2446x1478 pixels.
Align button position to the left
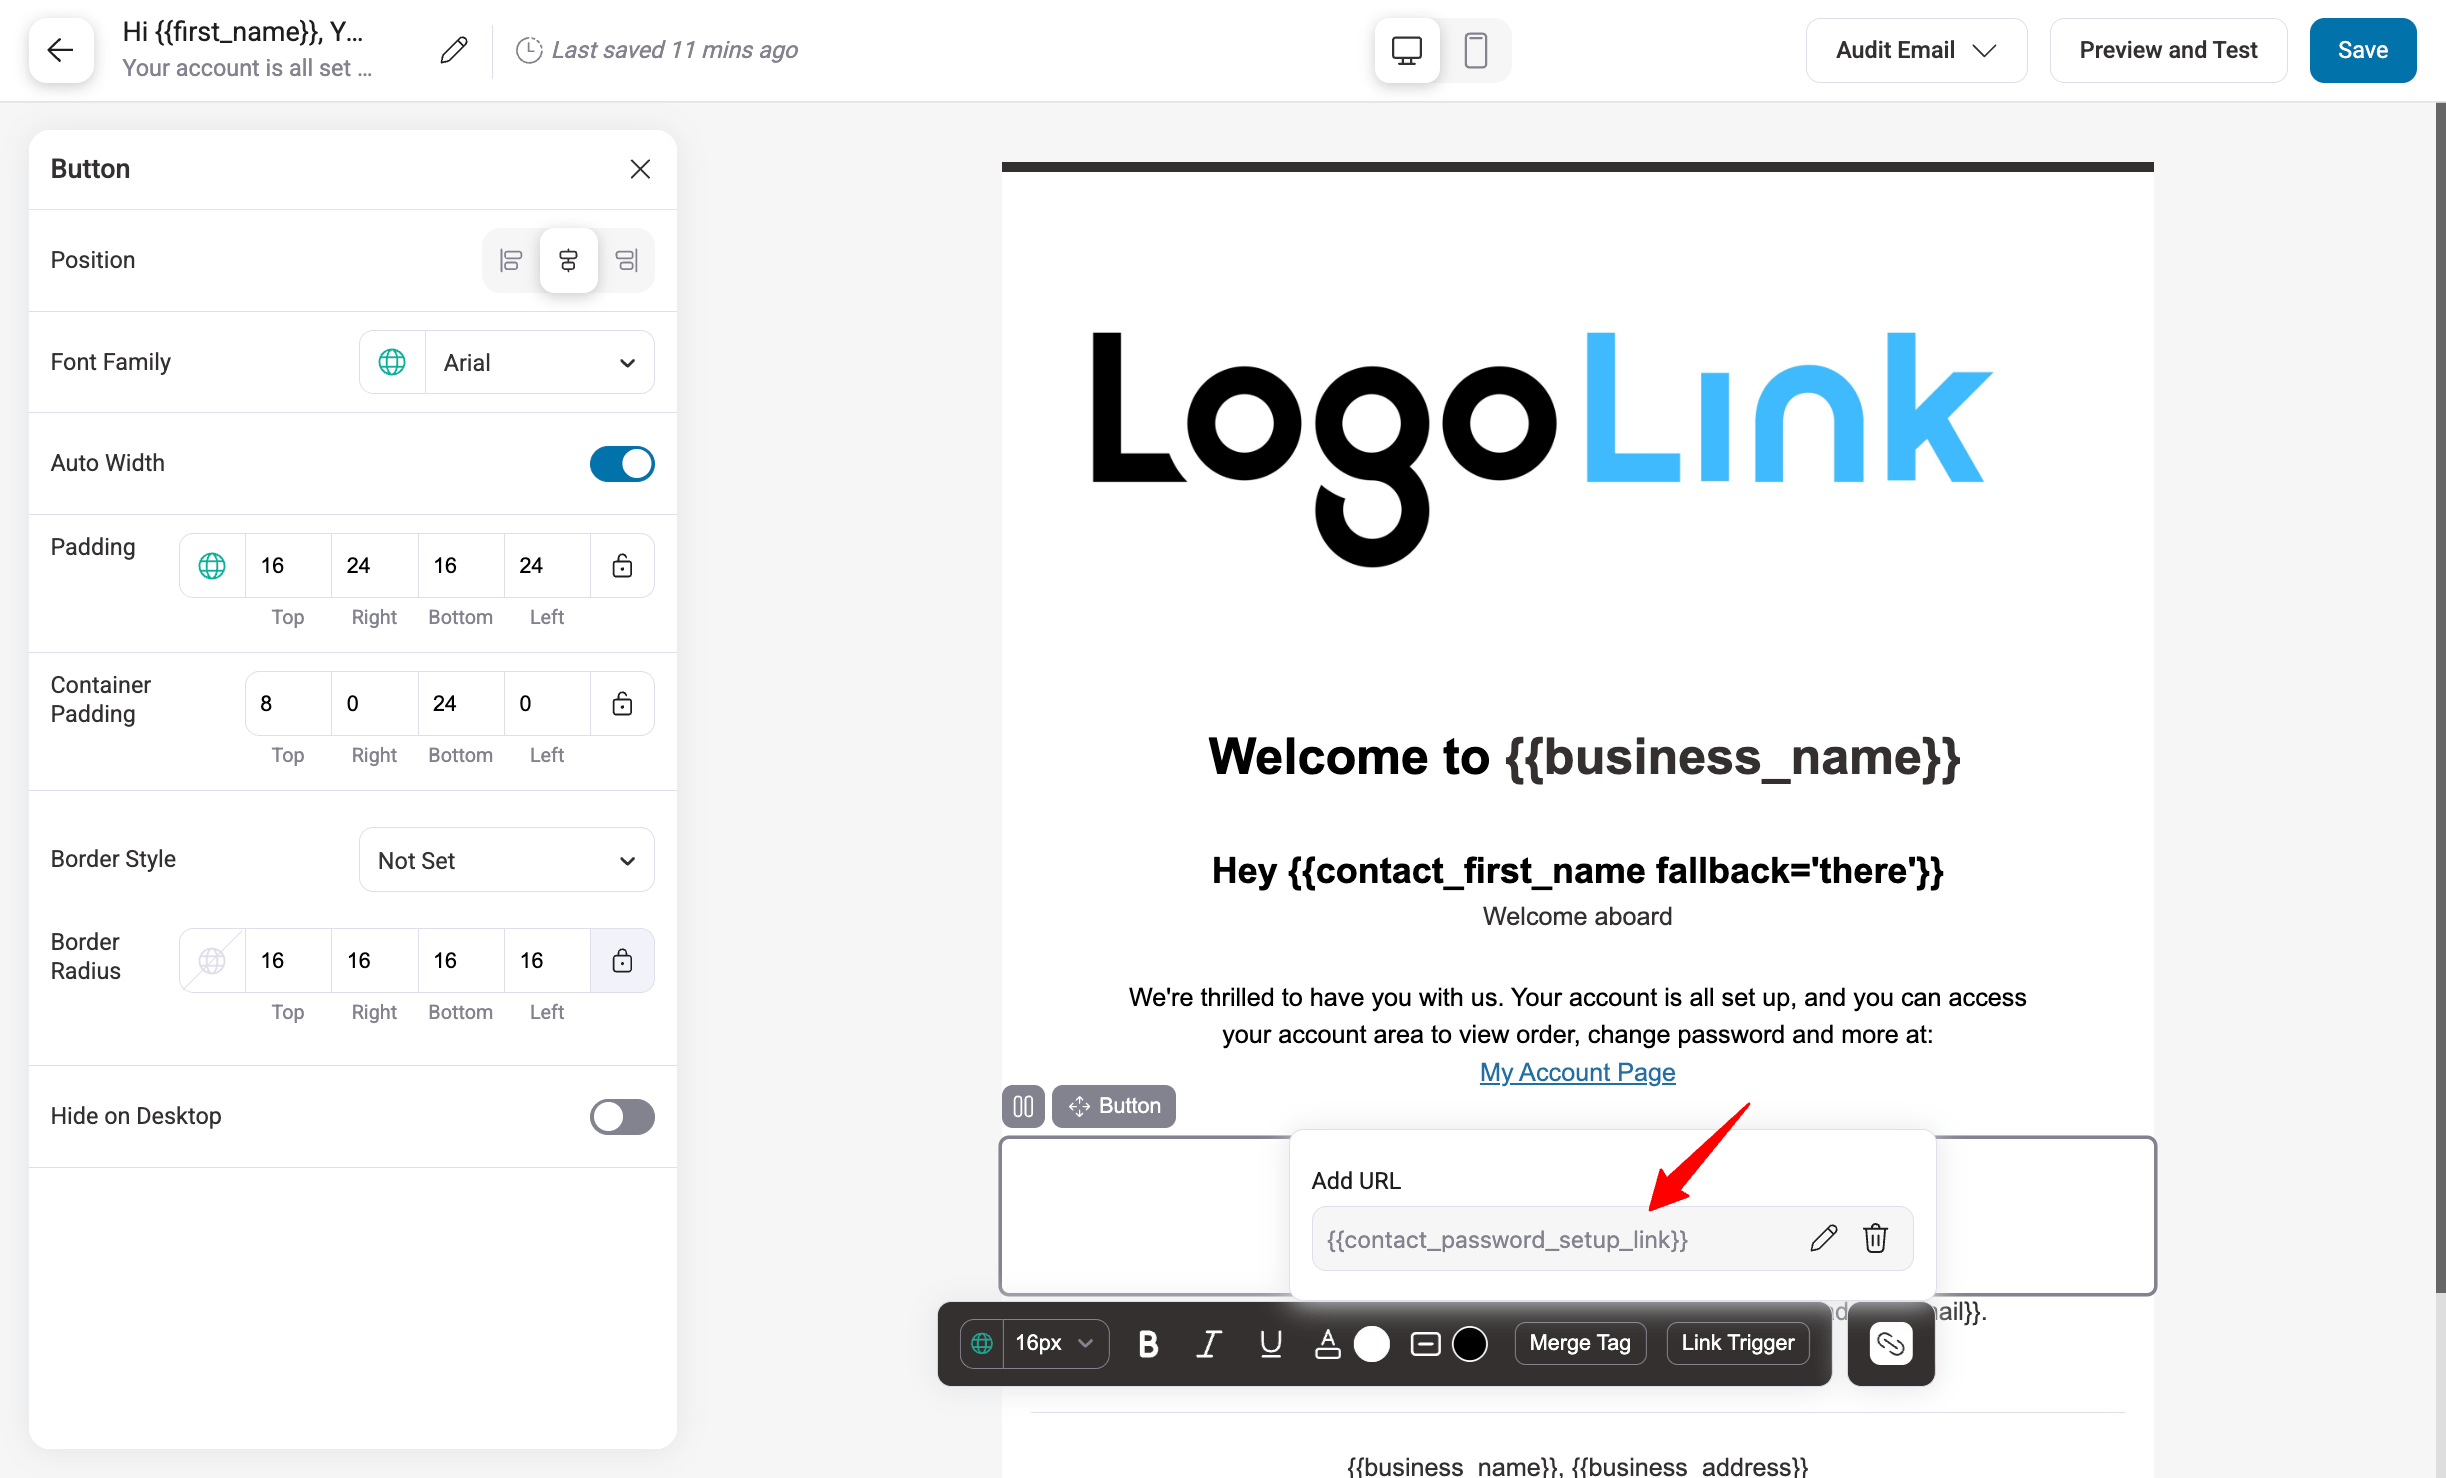tap(511, 261)
